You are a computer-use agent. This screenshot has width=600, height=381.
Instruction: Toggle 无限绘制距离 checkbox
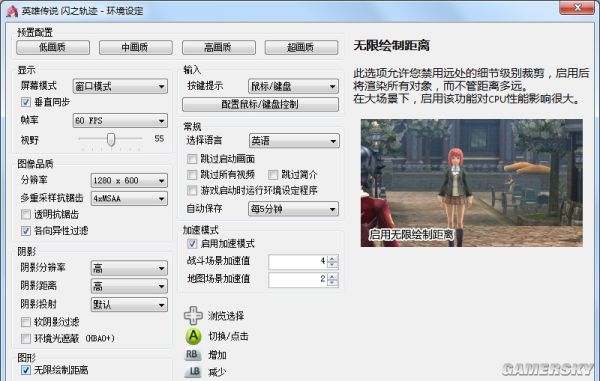click(x=26, y=370)
